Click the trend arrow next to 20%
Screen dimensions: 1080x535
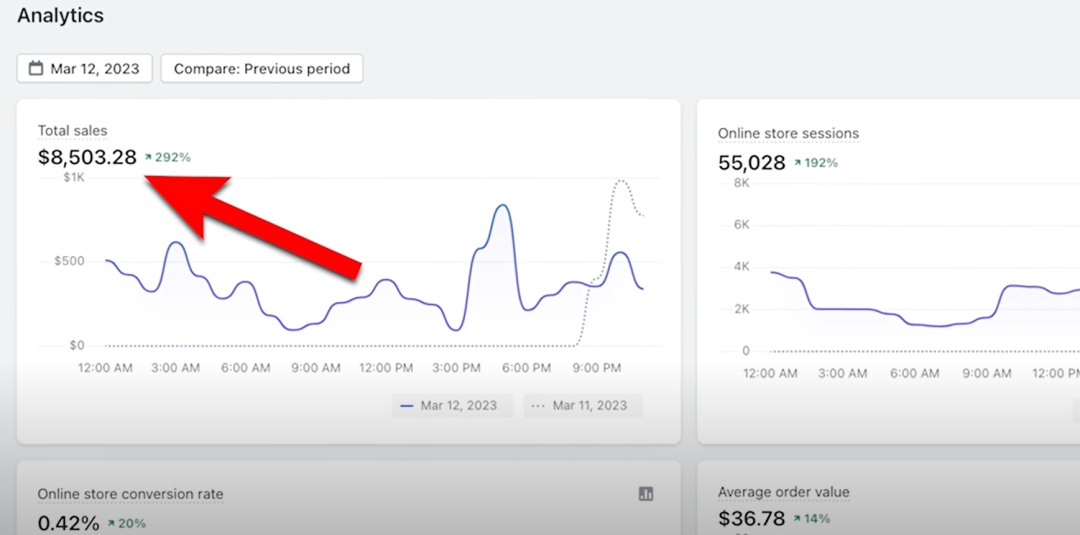(x=111, y=523)
